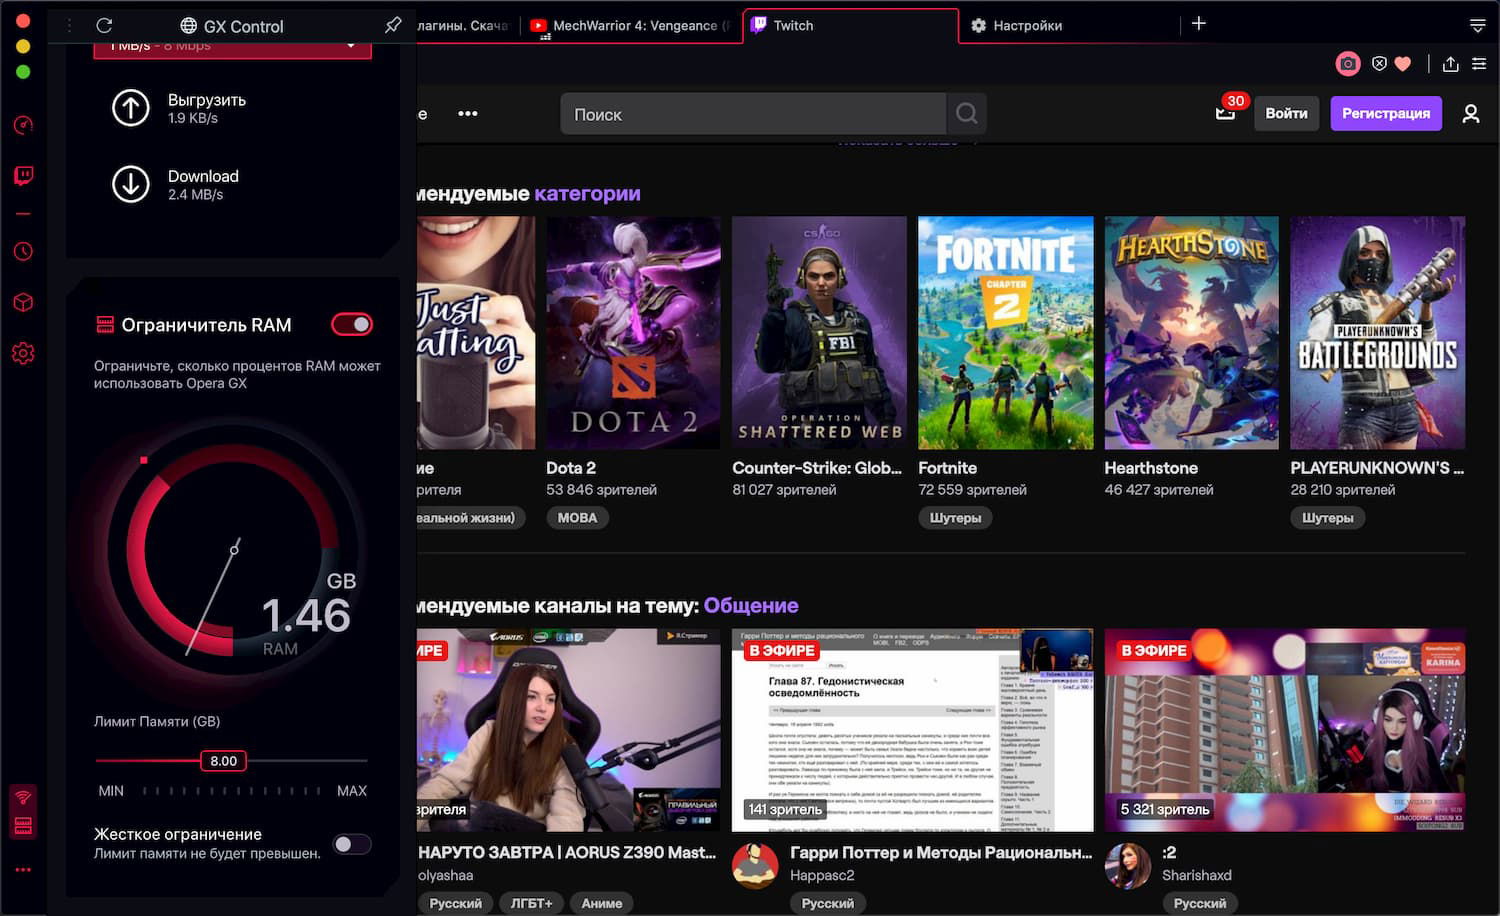The width and height of the screenshot is (1500, 916).
Task: Open the Counter-Strike category cover
Action: tap(819, 333)
